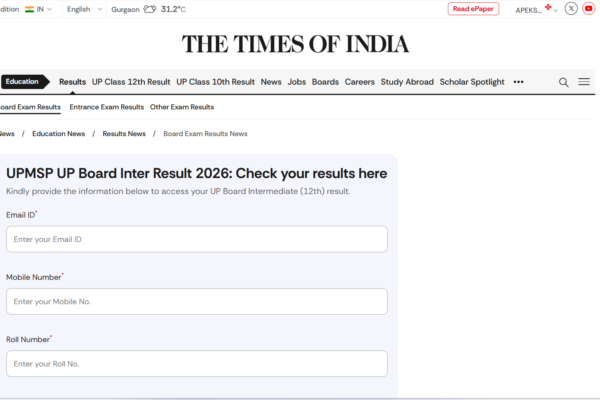
Task: Click the Read ePaper button
Action: [x=473, y=9]
